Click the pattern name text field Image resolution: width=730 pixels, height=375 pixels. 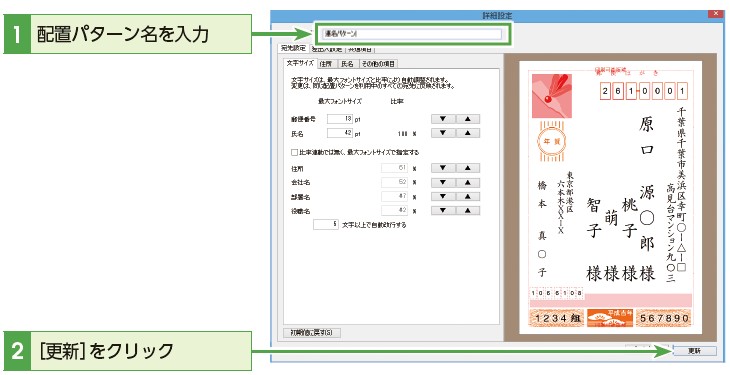(412, 34)
